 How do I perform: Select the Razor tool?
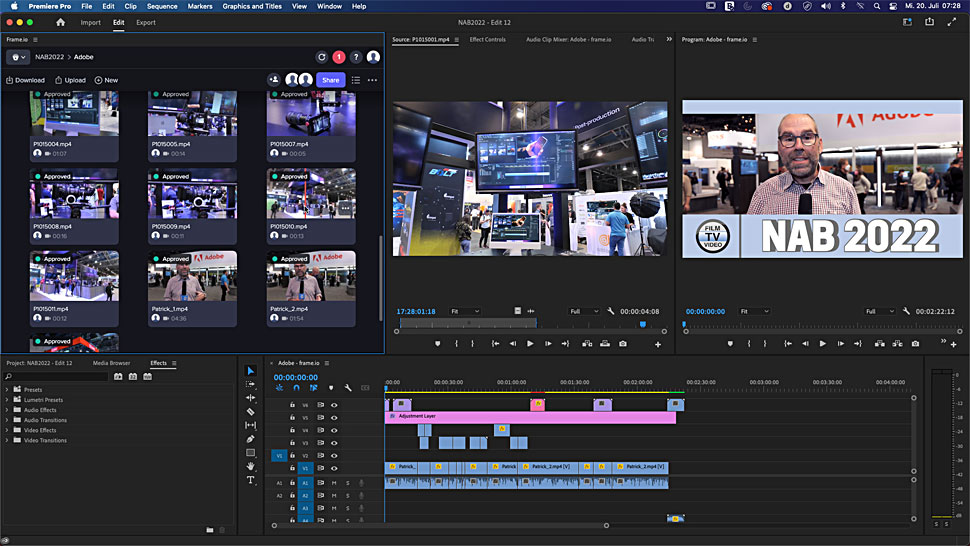tap(251, 411)
